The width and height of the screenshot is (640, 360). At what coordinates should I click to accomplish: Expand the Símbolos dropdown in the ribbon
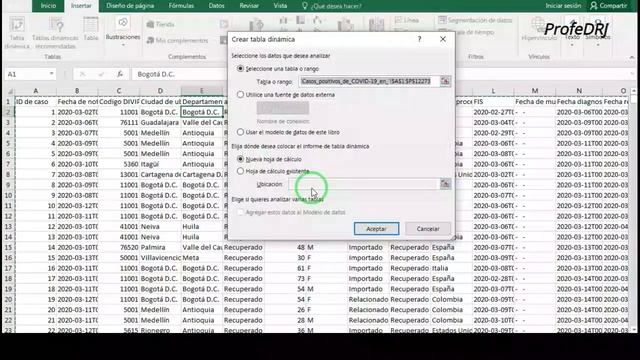[598, 44]
